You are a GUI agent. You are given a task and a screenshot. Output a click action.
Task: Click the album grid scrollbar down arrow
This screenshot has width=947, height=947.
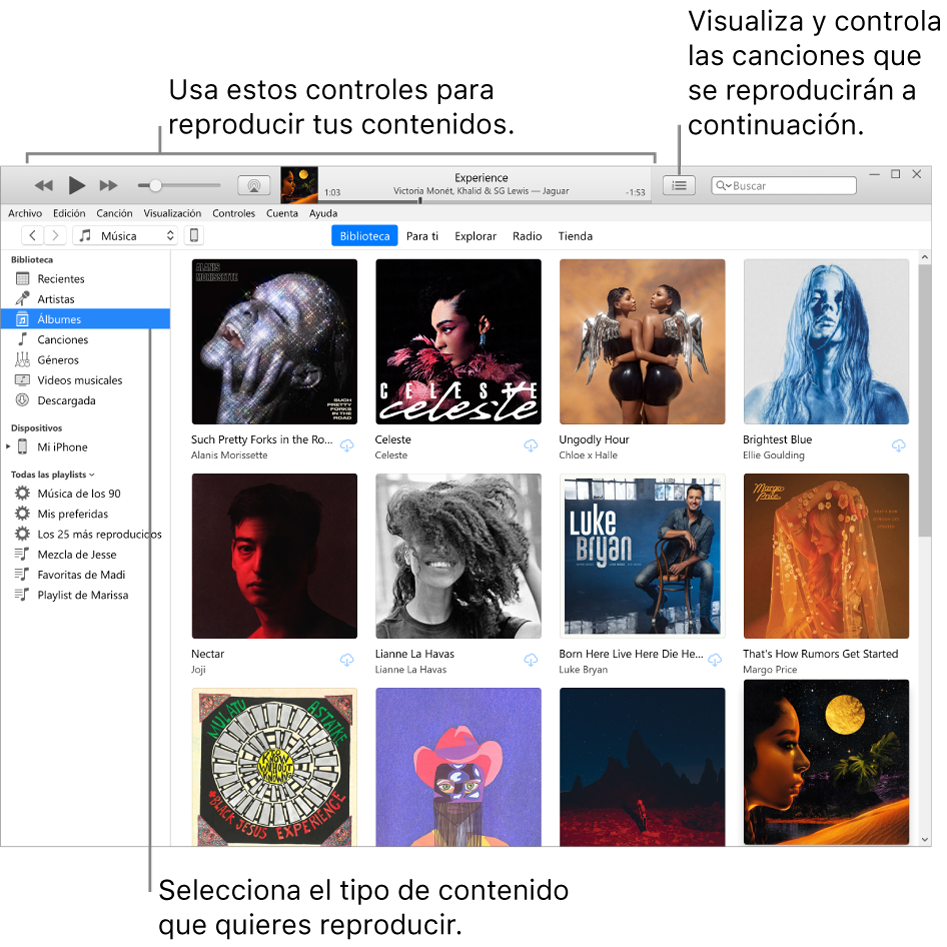(925, 839)
